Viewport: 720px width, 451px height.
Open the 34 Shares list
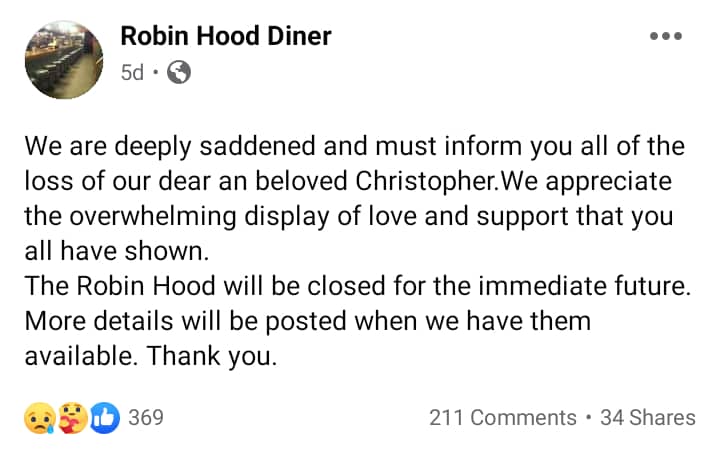pos(648,418)
